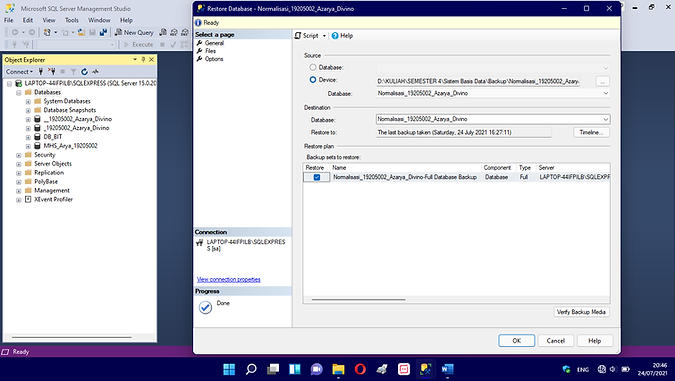Click the Filter funnel icon in Object Explorer

click(74, 71)
